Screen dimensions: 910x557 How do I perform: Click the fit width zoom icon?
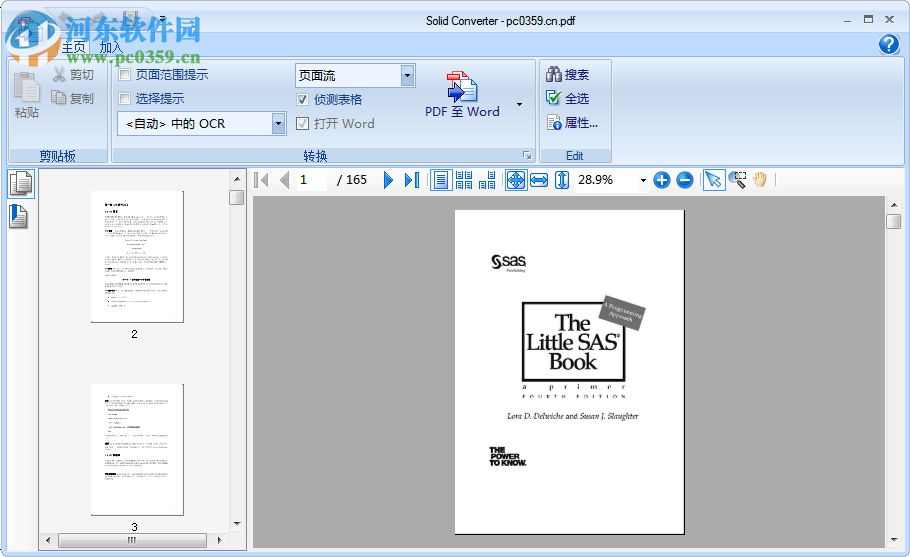click(x=539, y=180)
